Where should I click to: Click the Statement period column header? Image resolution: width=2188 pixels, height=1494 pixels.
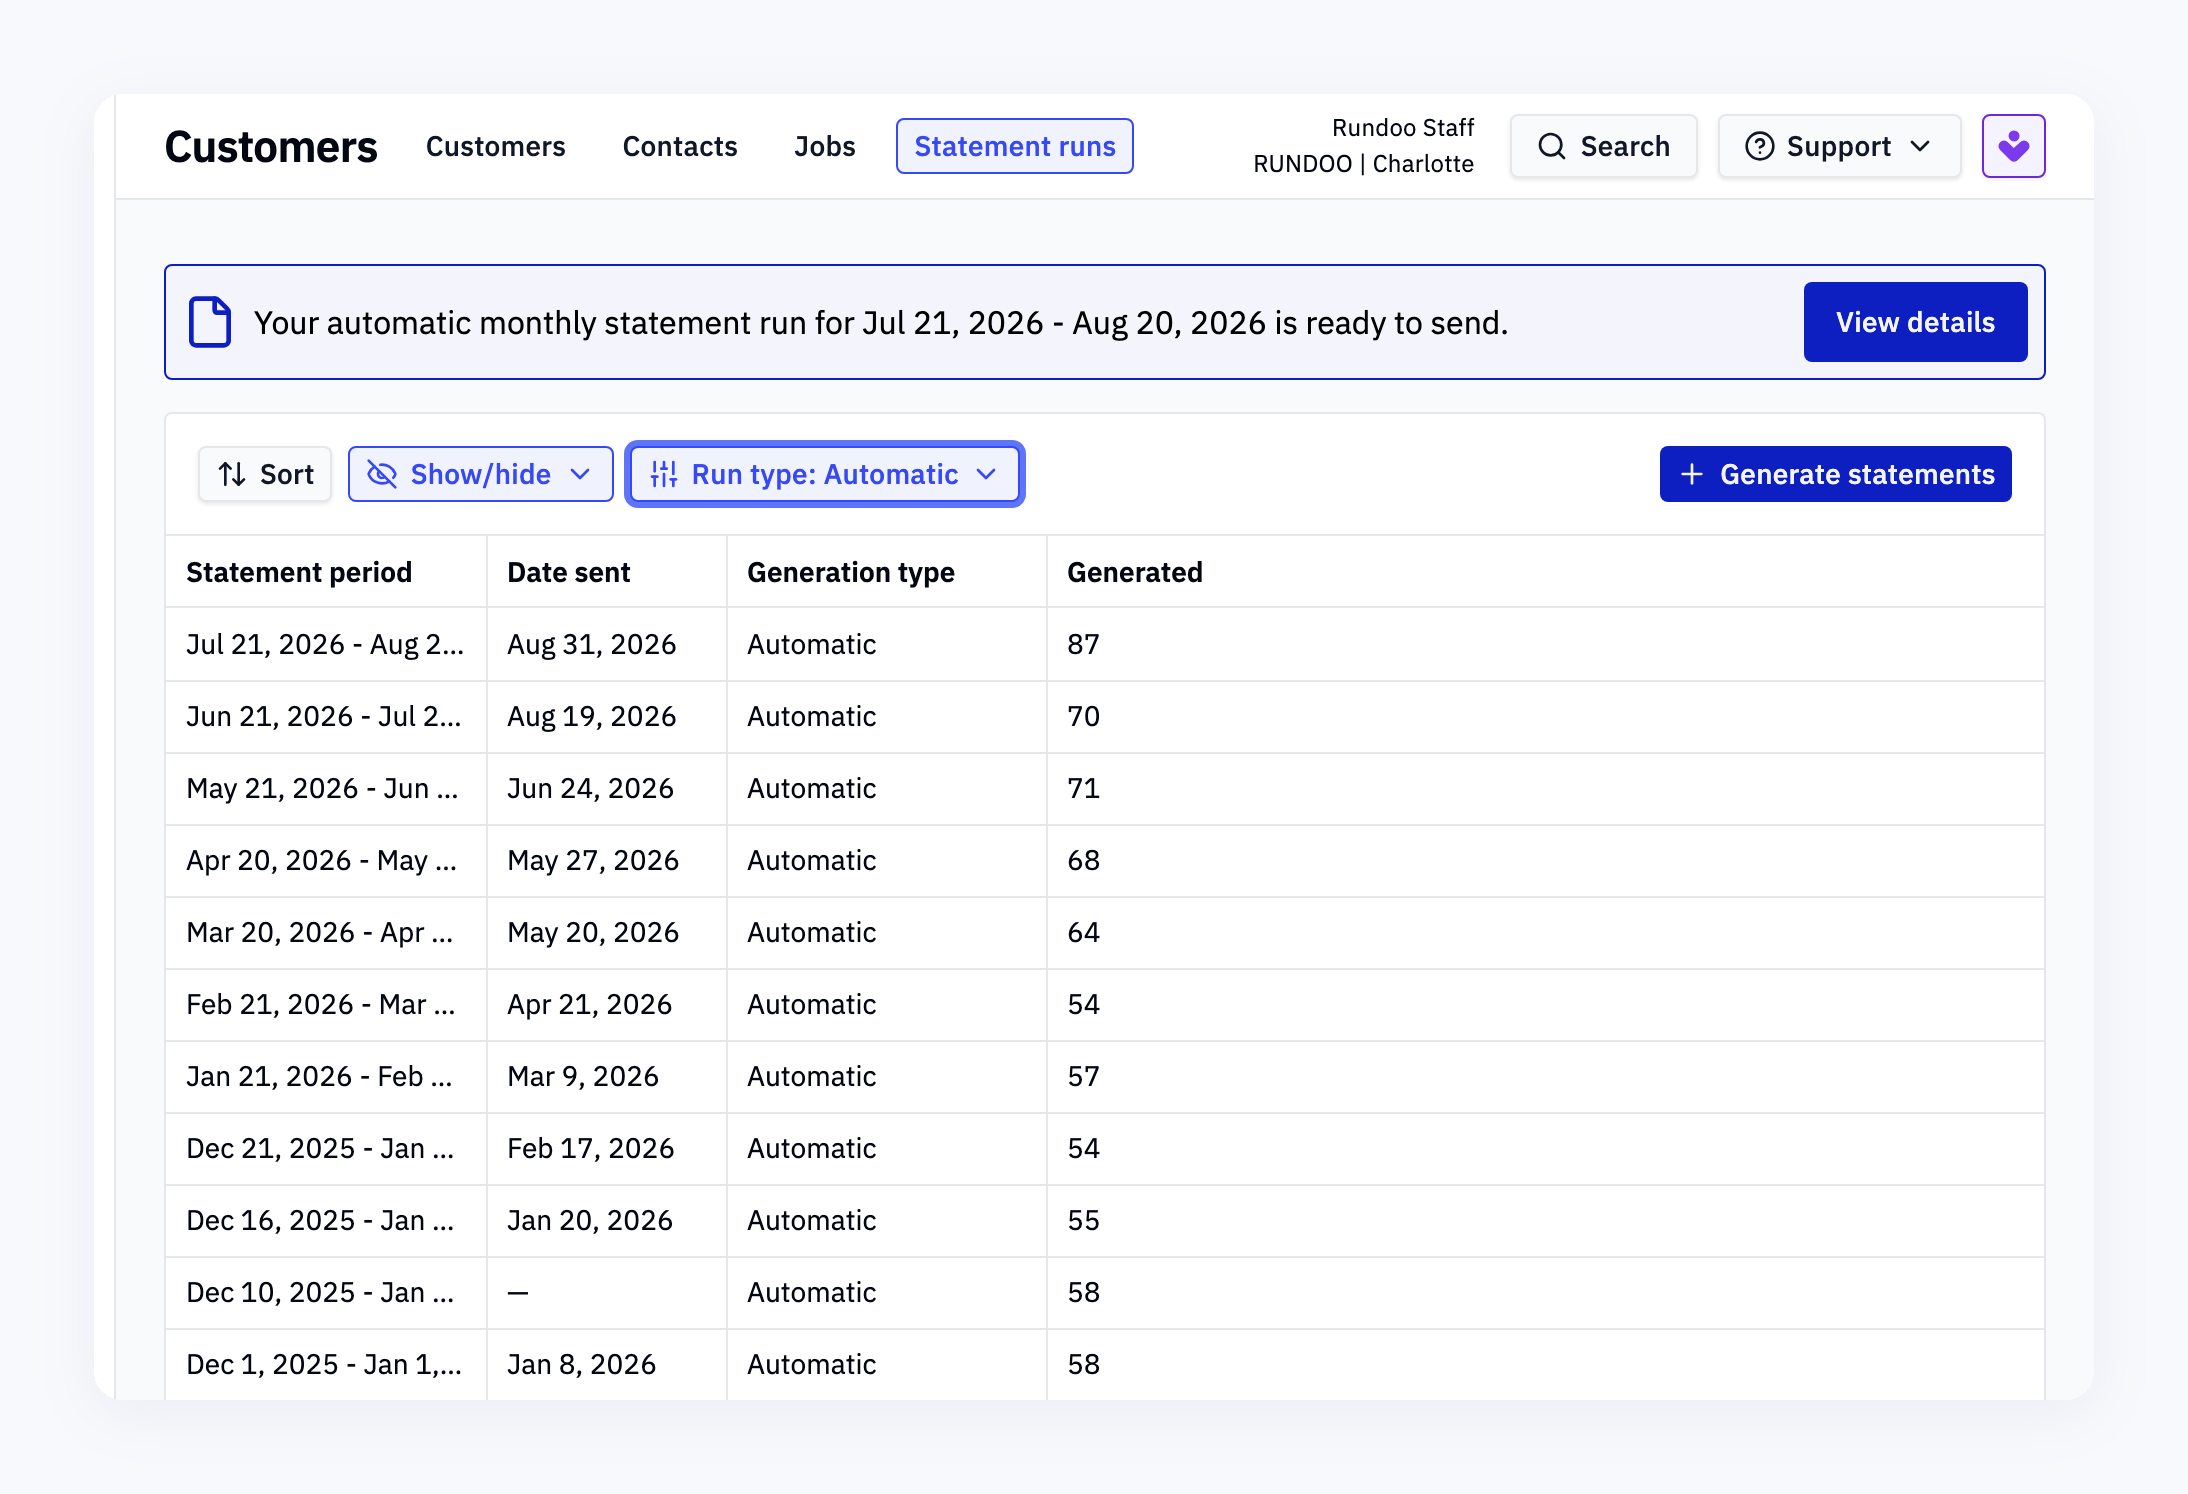click(326, 572)
